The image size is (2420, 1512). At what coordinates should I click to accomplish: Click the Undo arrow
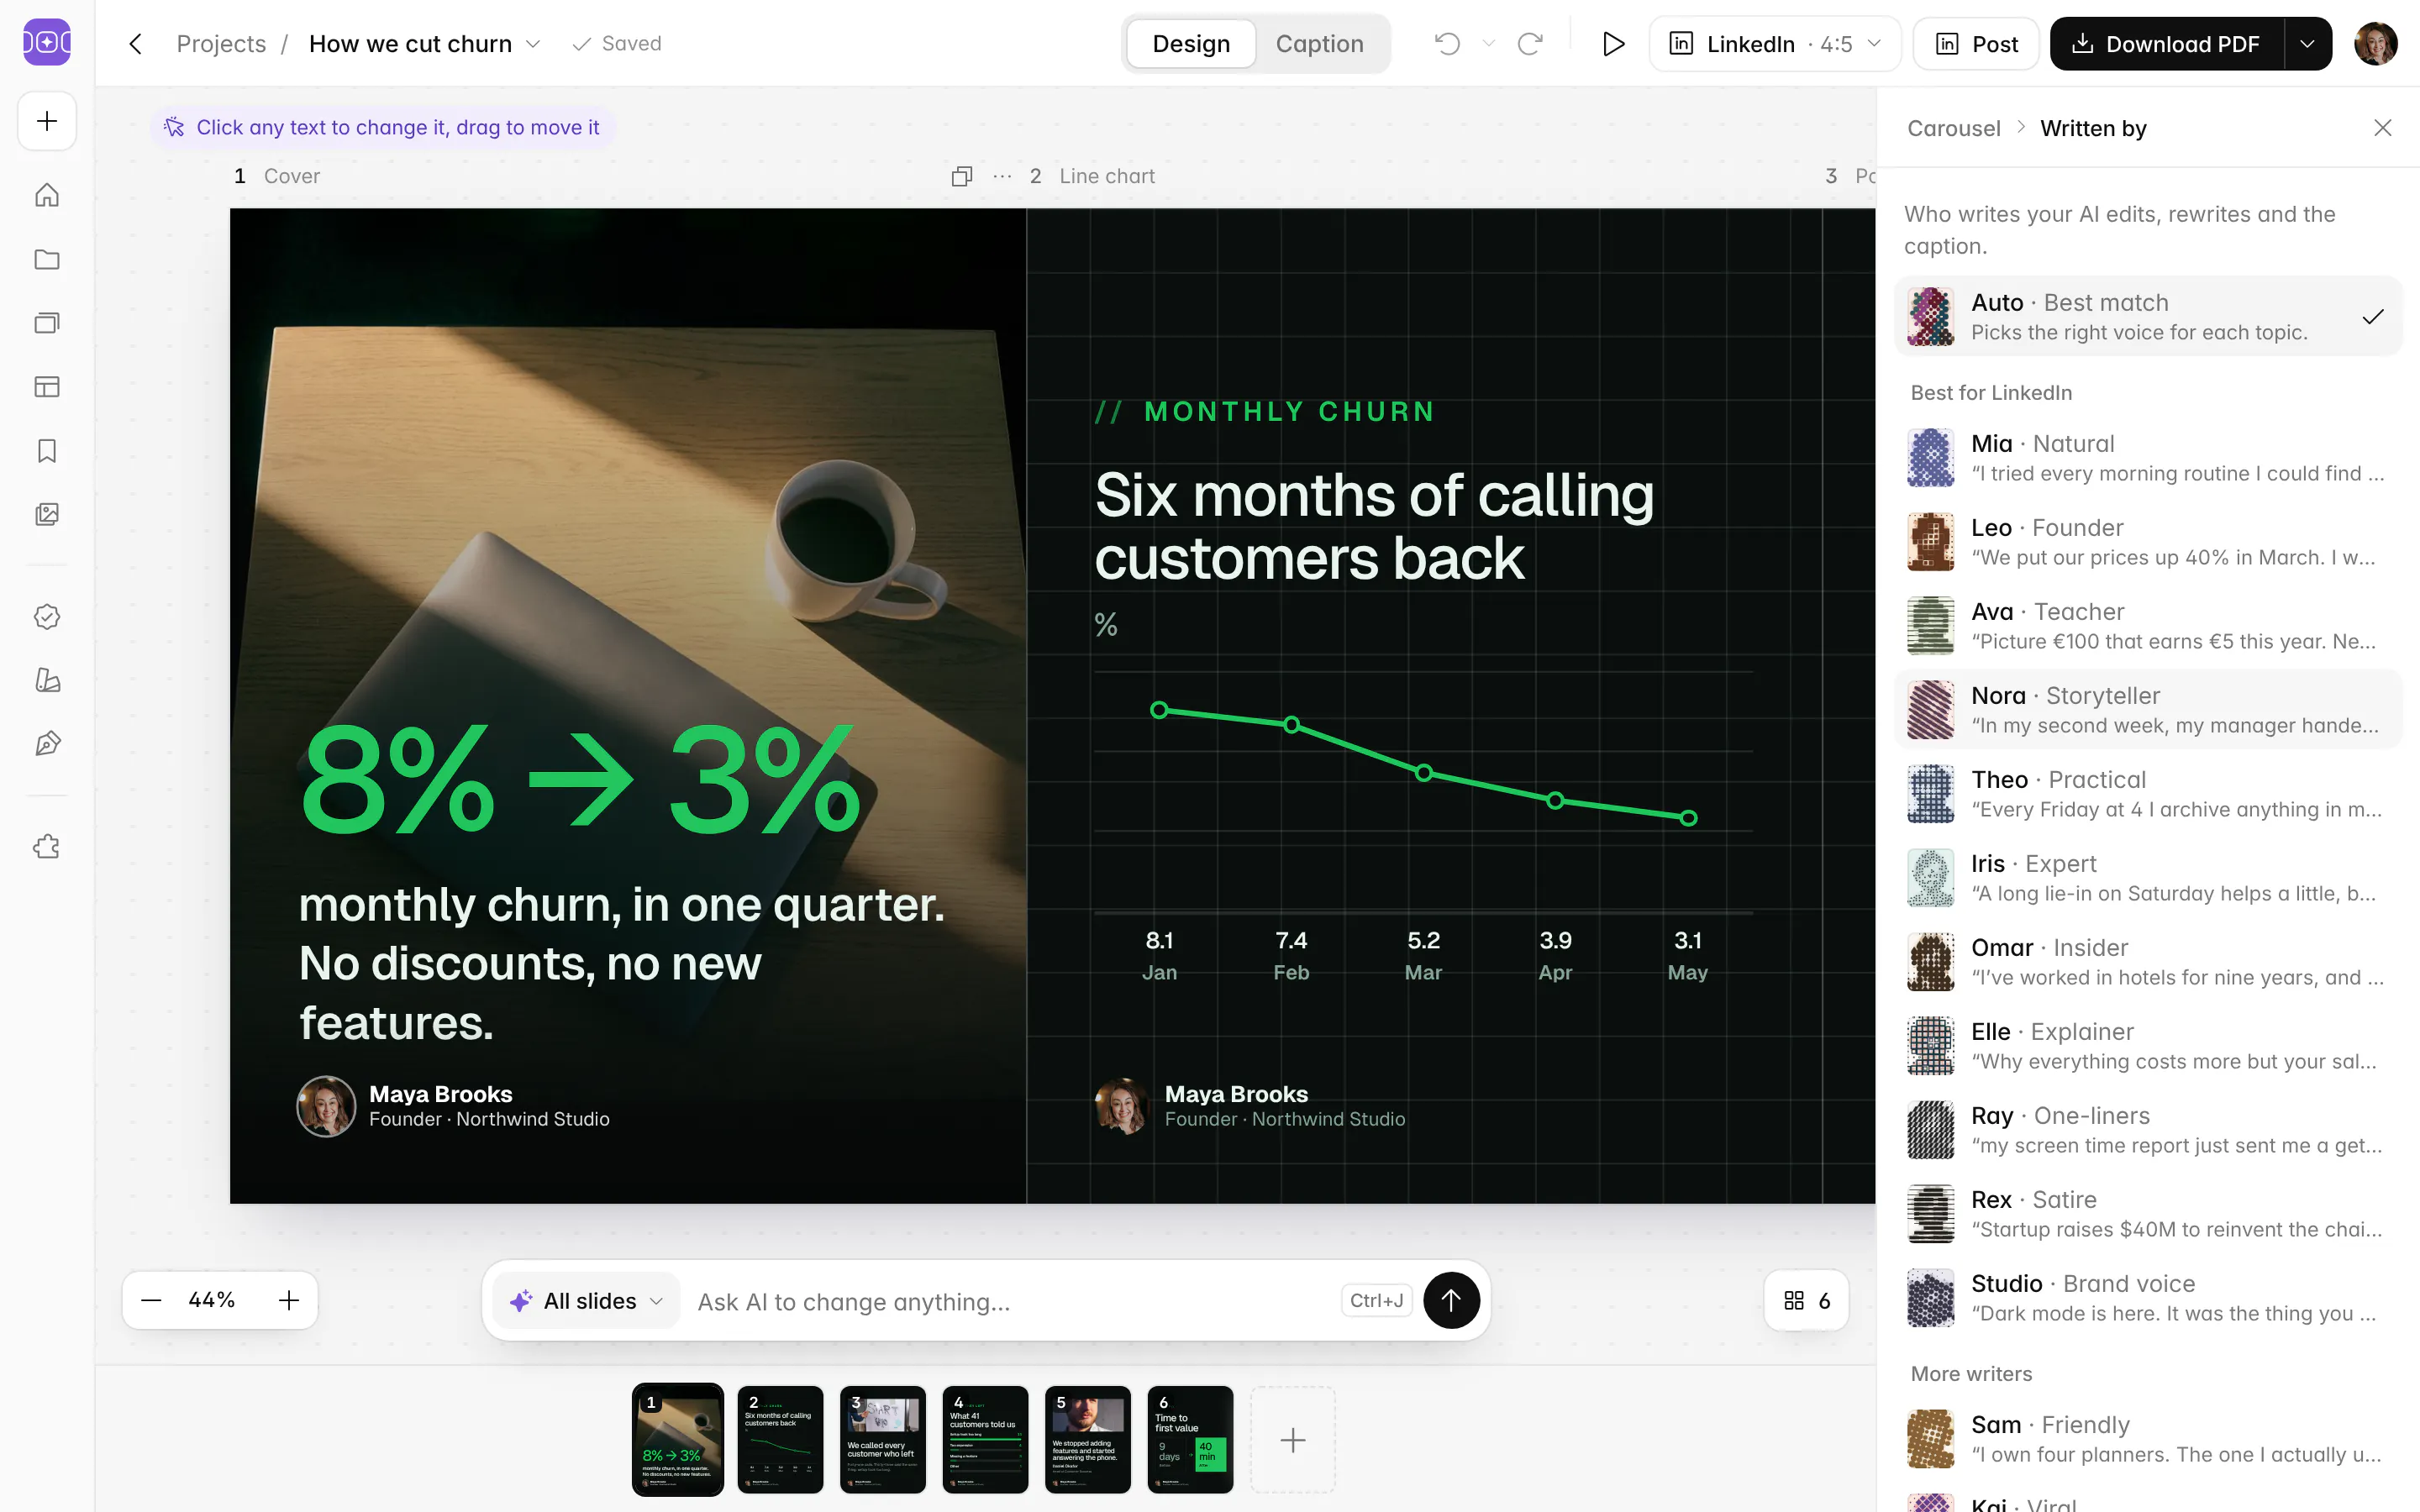click(x=1447, y=44)
